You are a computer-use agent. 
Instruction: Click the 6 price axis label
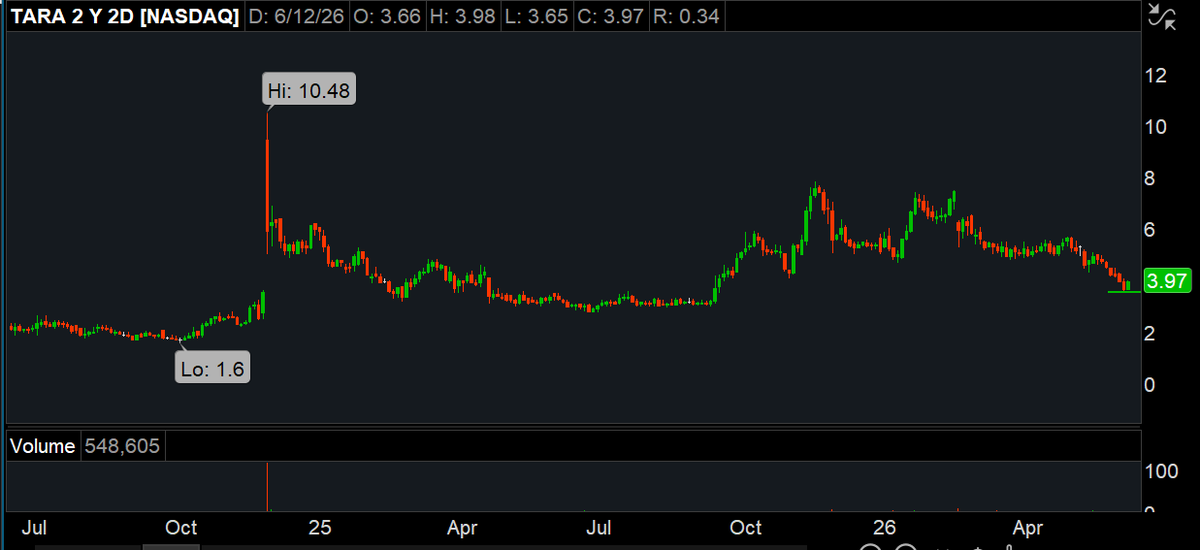coord(1151,230)
